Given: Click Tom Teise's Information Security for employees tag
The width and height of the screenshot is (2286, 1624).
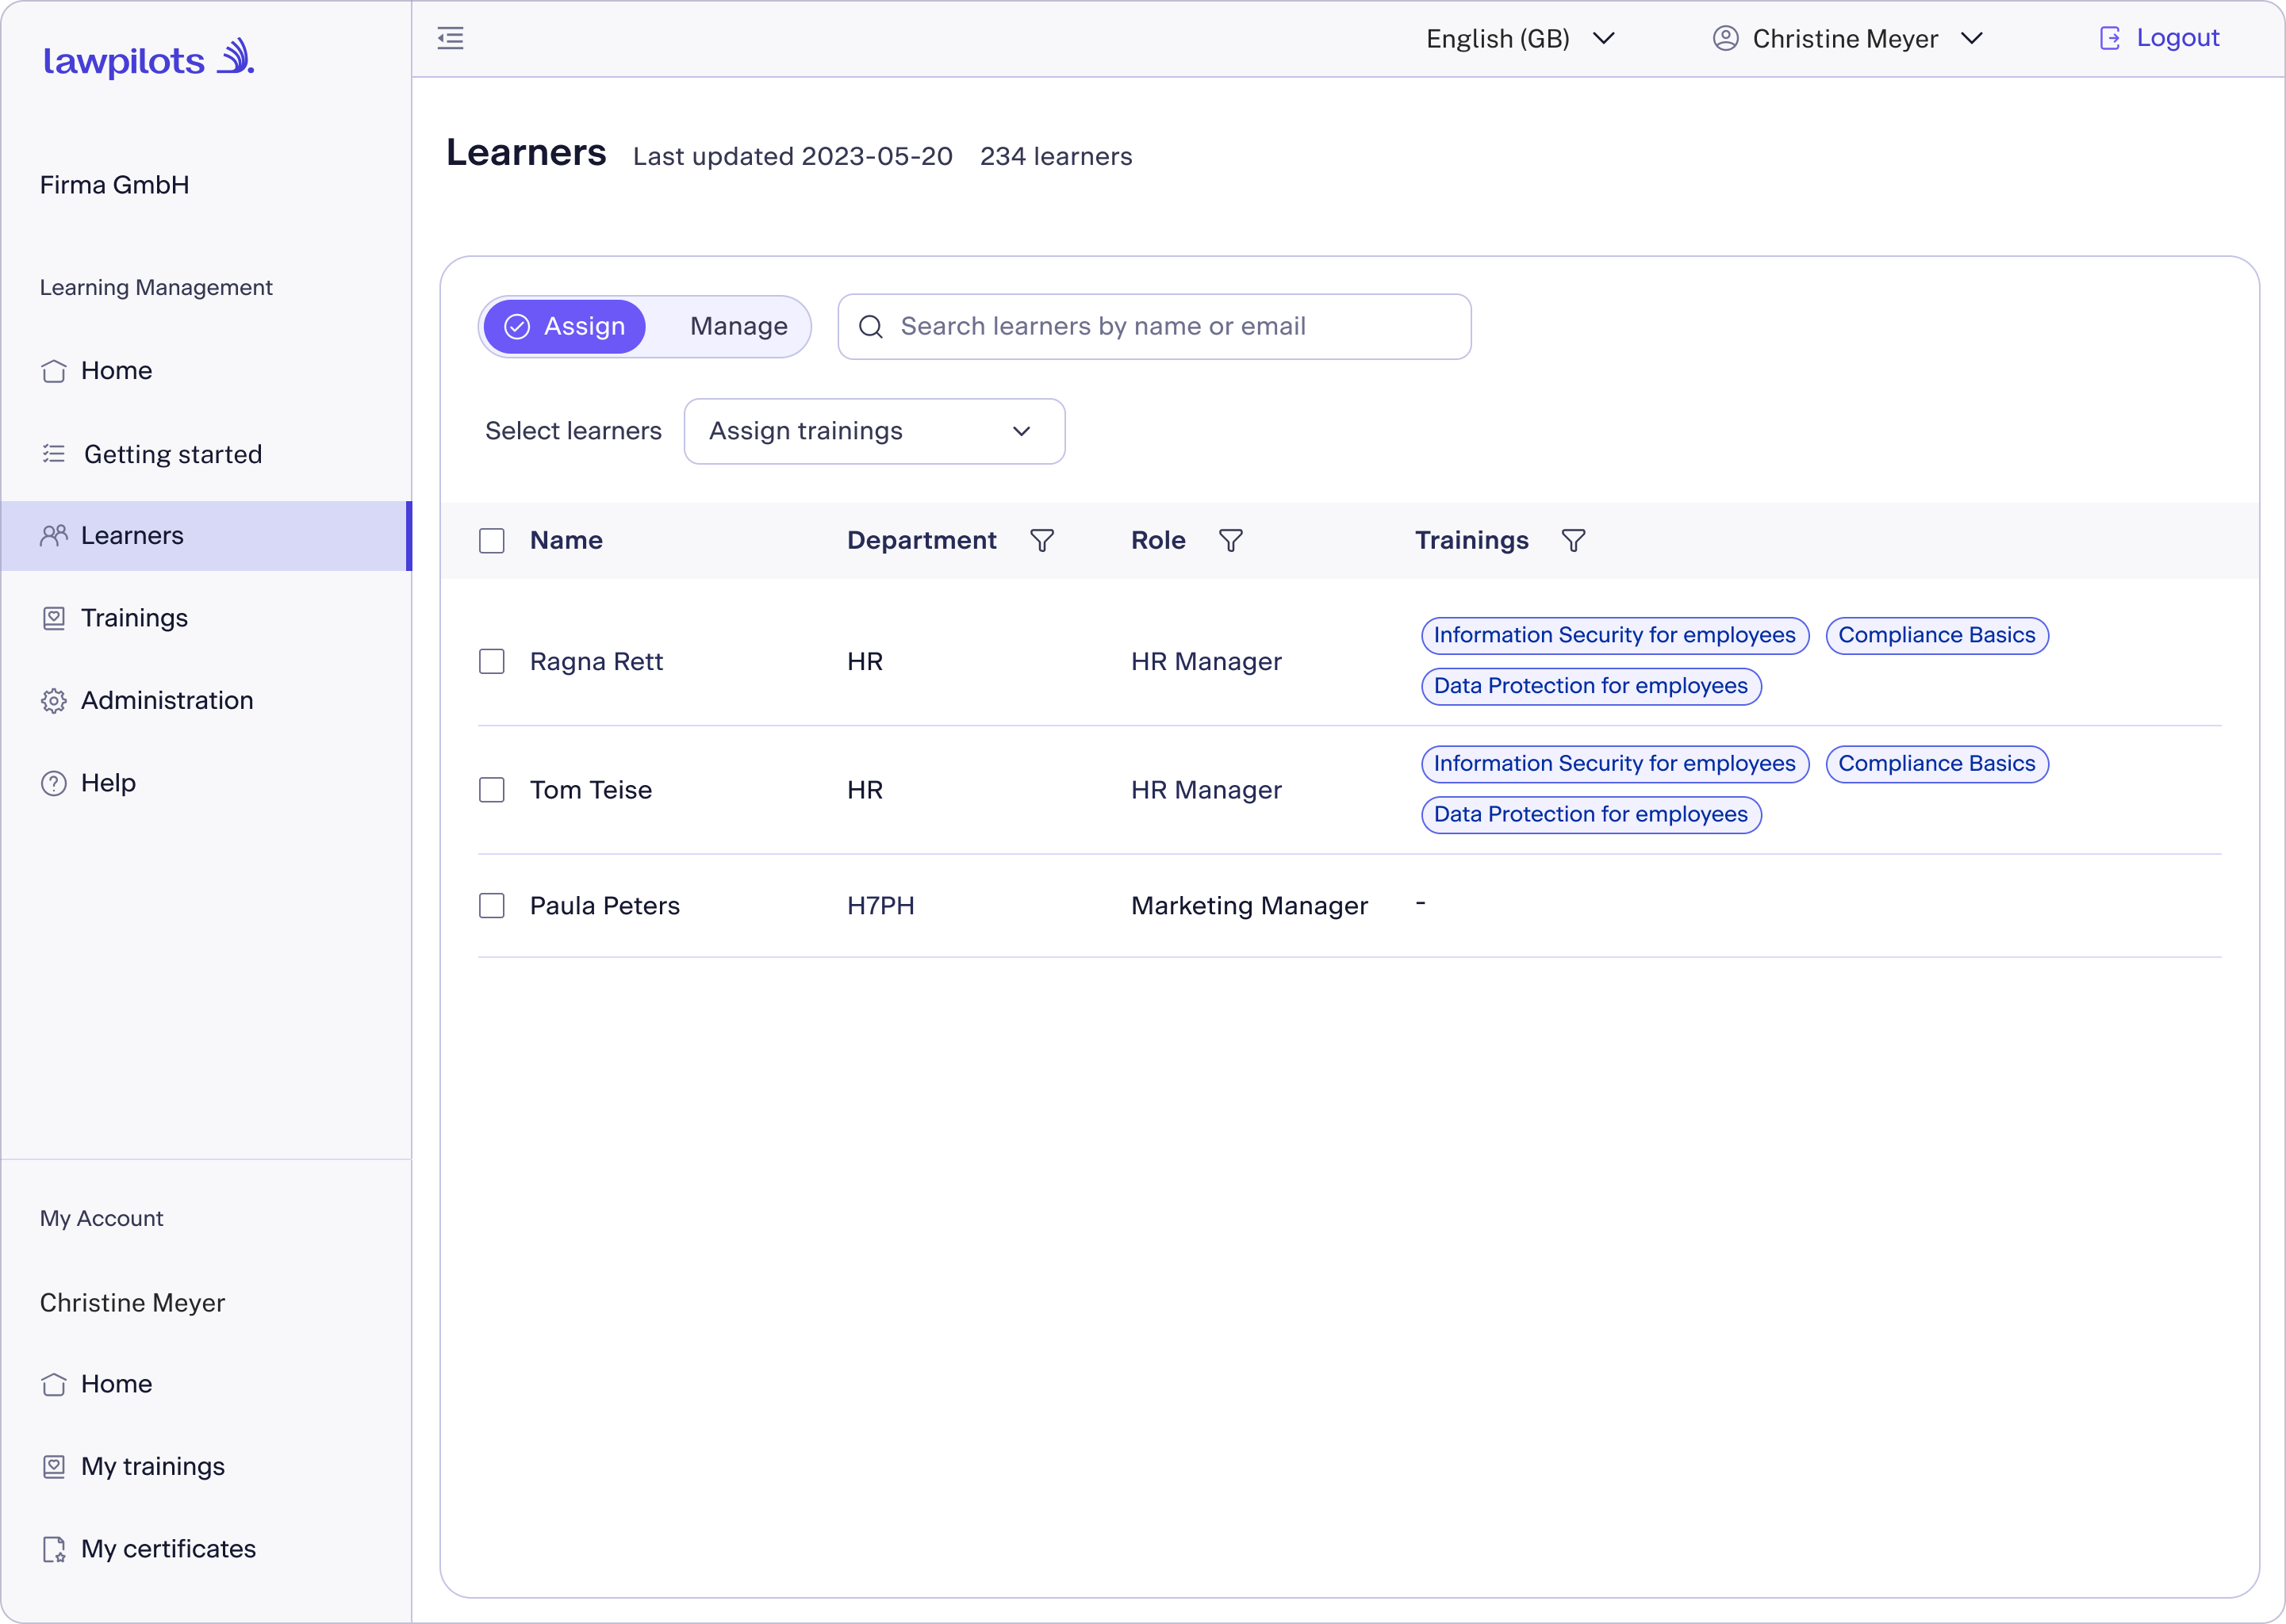Looking at the screenshot, I should pos(1615,765).
